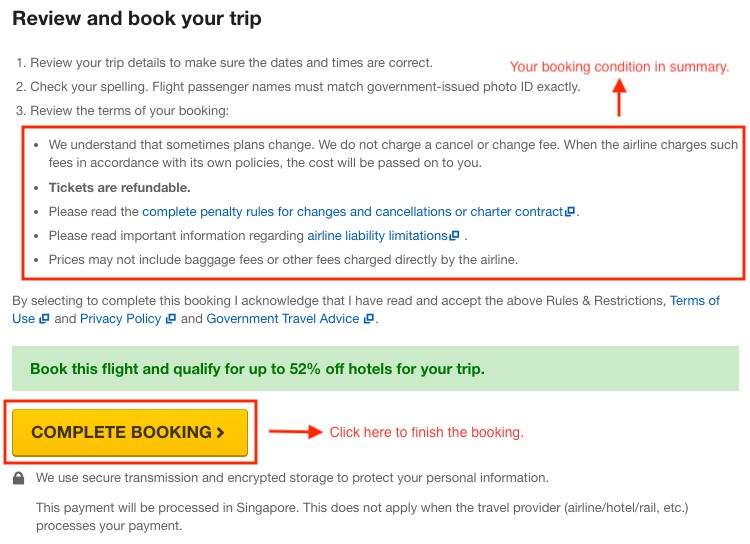Open the Government Travel Advice link

pyautogui.click(x=283, y=319)
